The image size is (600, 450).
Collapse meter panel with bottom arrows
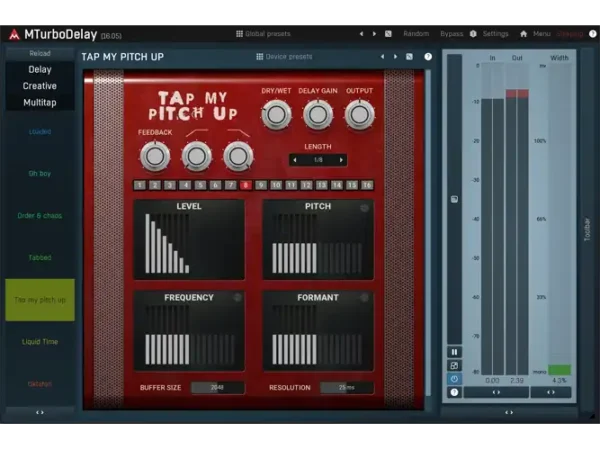[x=509, y=412]
